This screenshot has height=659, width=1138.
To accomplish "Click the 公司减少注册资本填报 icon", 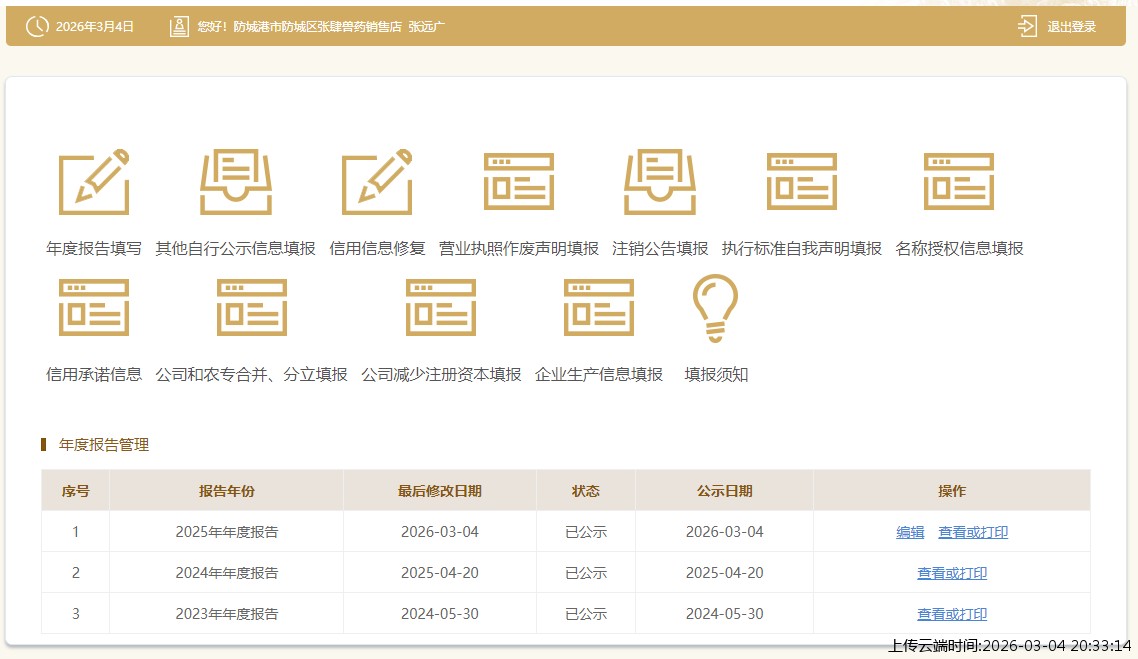I will tap(441, 308).
